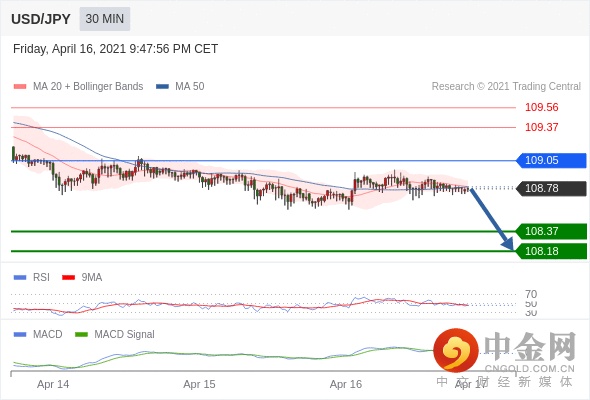Click the 109.37 resistance label

click(x=541, y=127)
